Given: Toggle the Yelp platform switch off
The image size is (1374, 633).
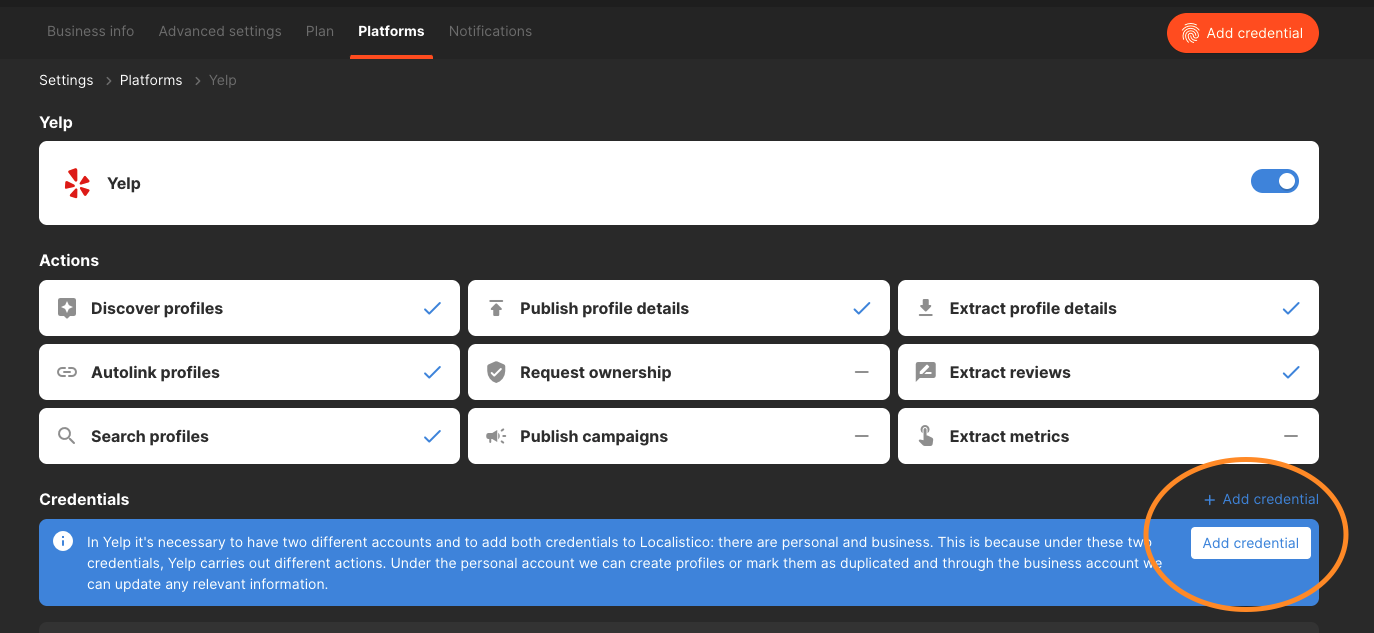Looking at the screenshot, I should pyautogui.click(x=1275, y=181).
